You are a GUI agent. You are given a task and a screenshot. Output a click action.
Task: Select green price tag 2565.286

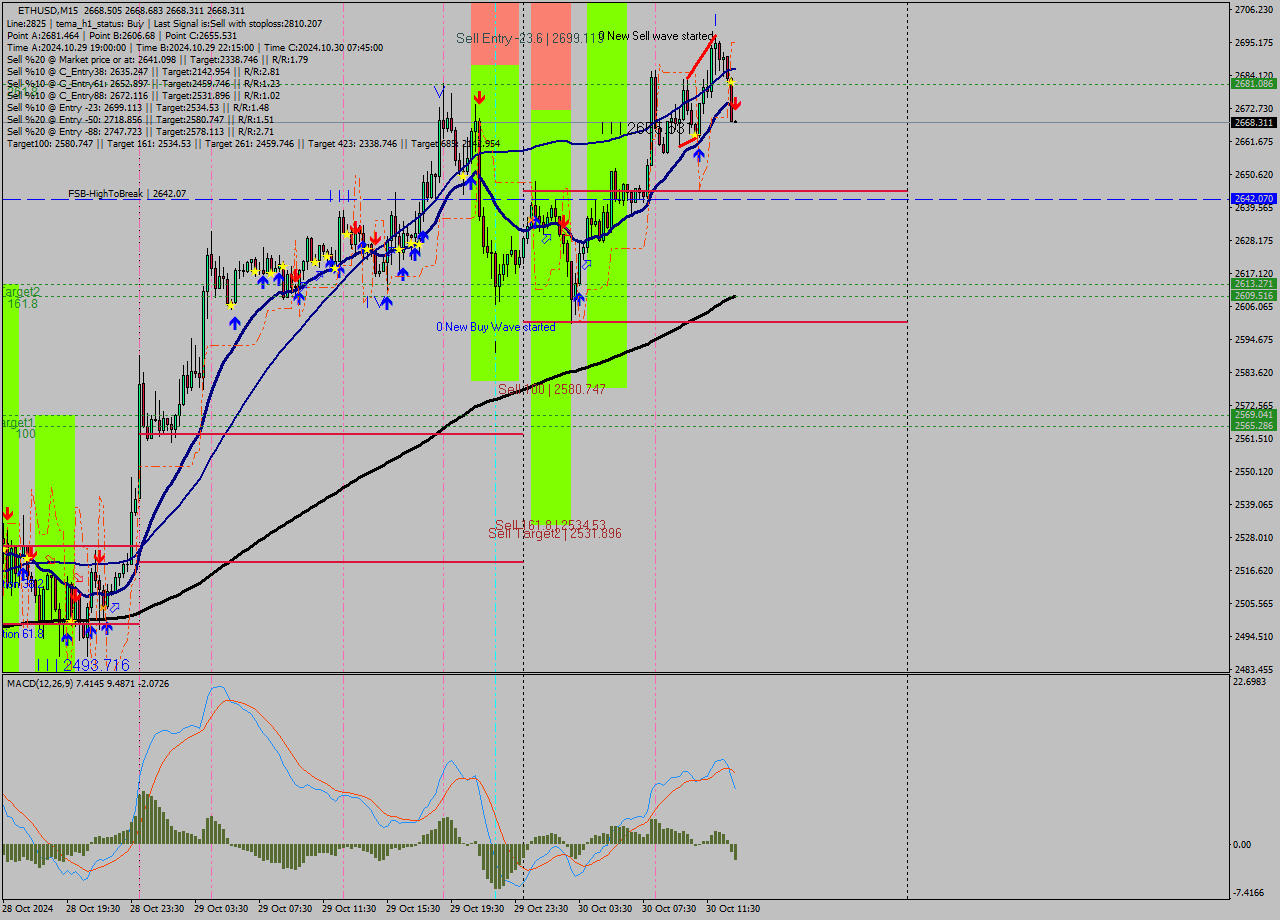(1253, 425)
